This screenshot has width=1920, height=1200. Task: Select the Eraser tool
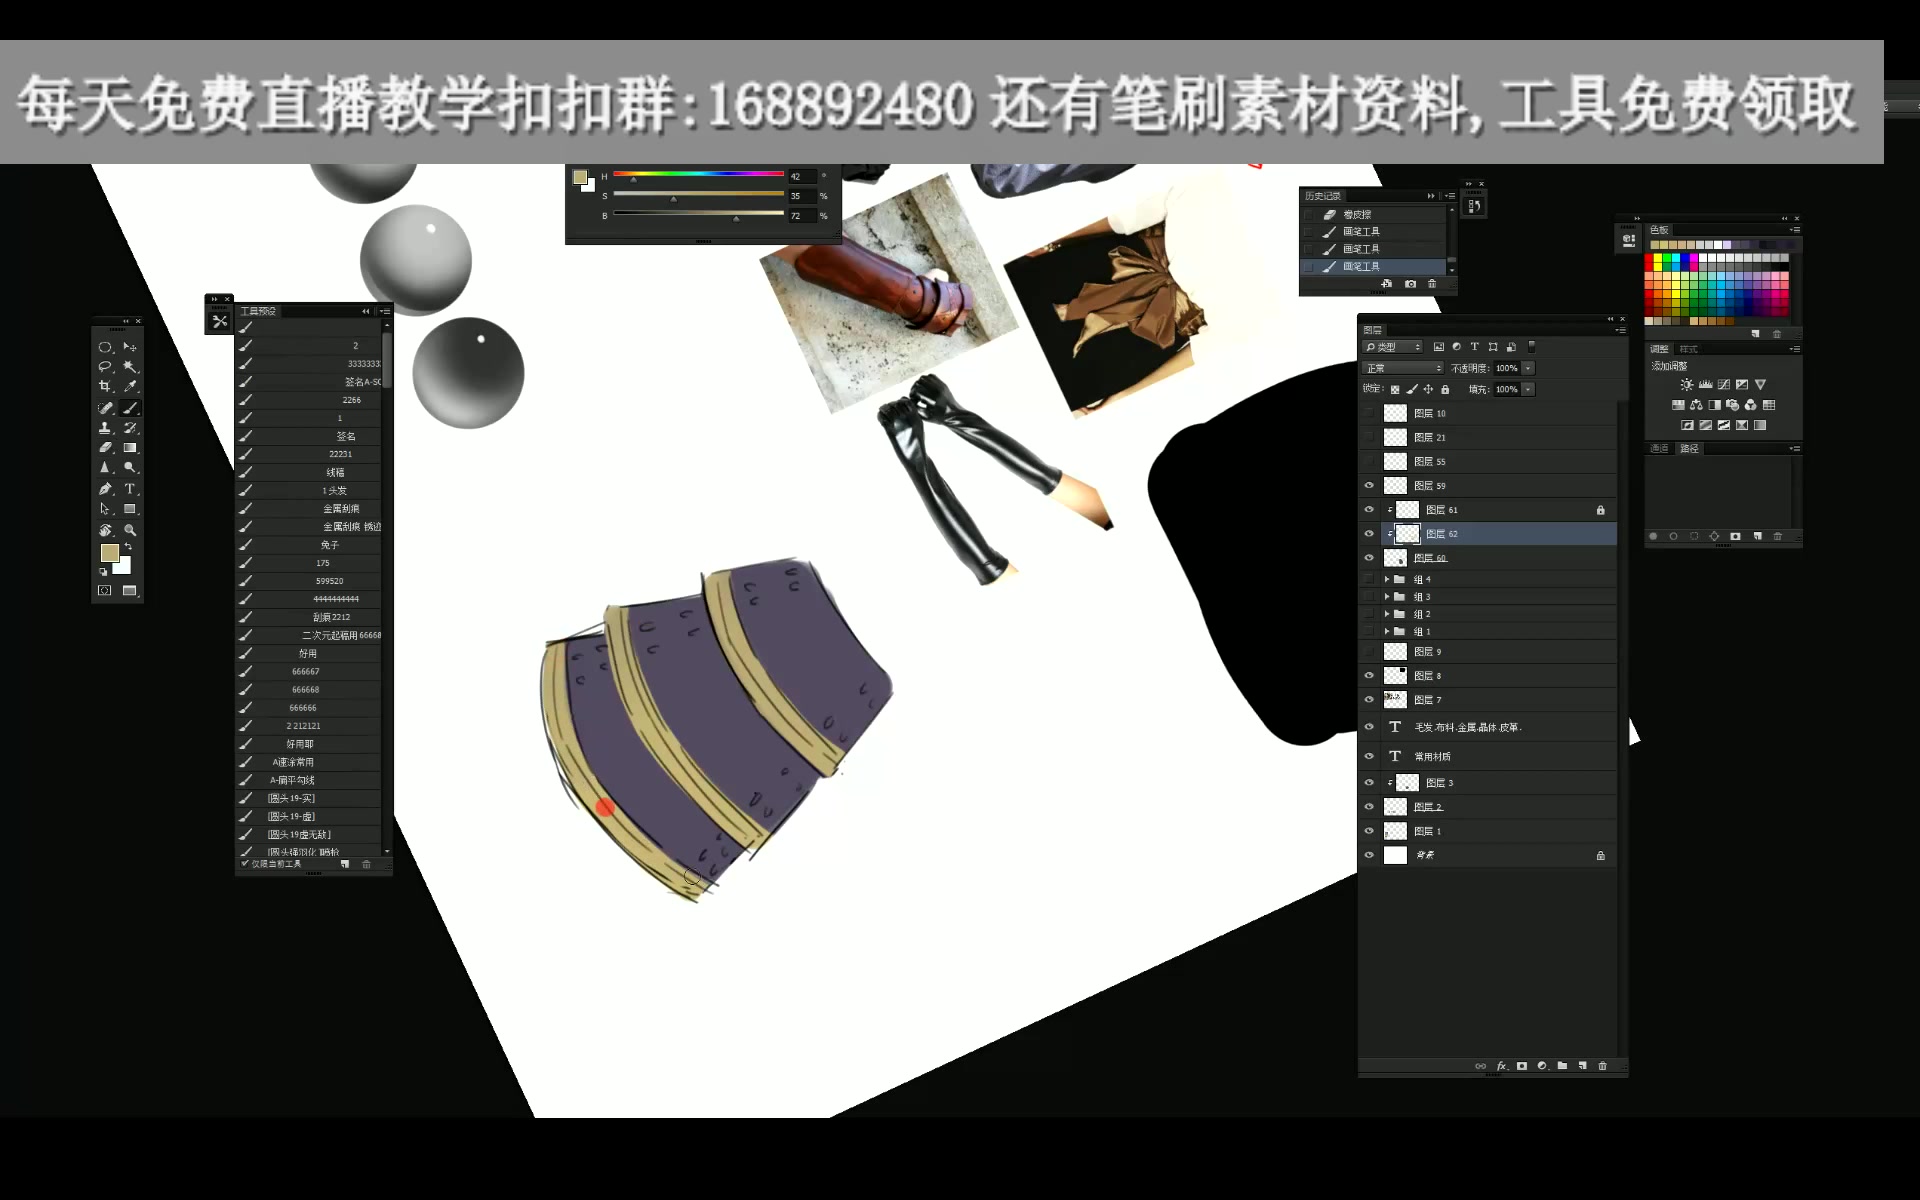[x=105, y=448]
